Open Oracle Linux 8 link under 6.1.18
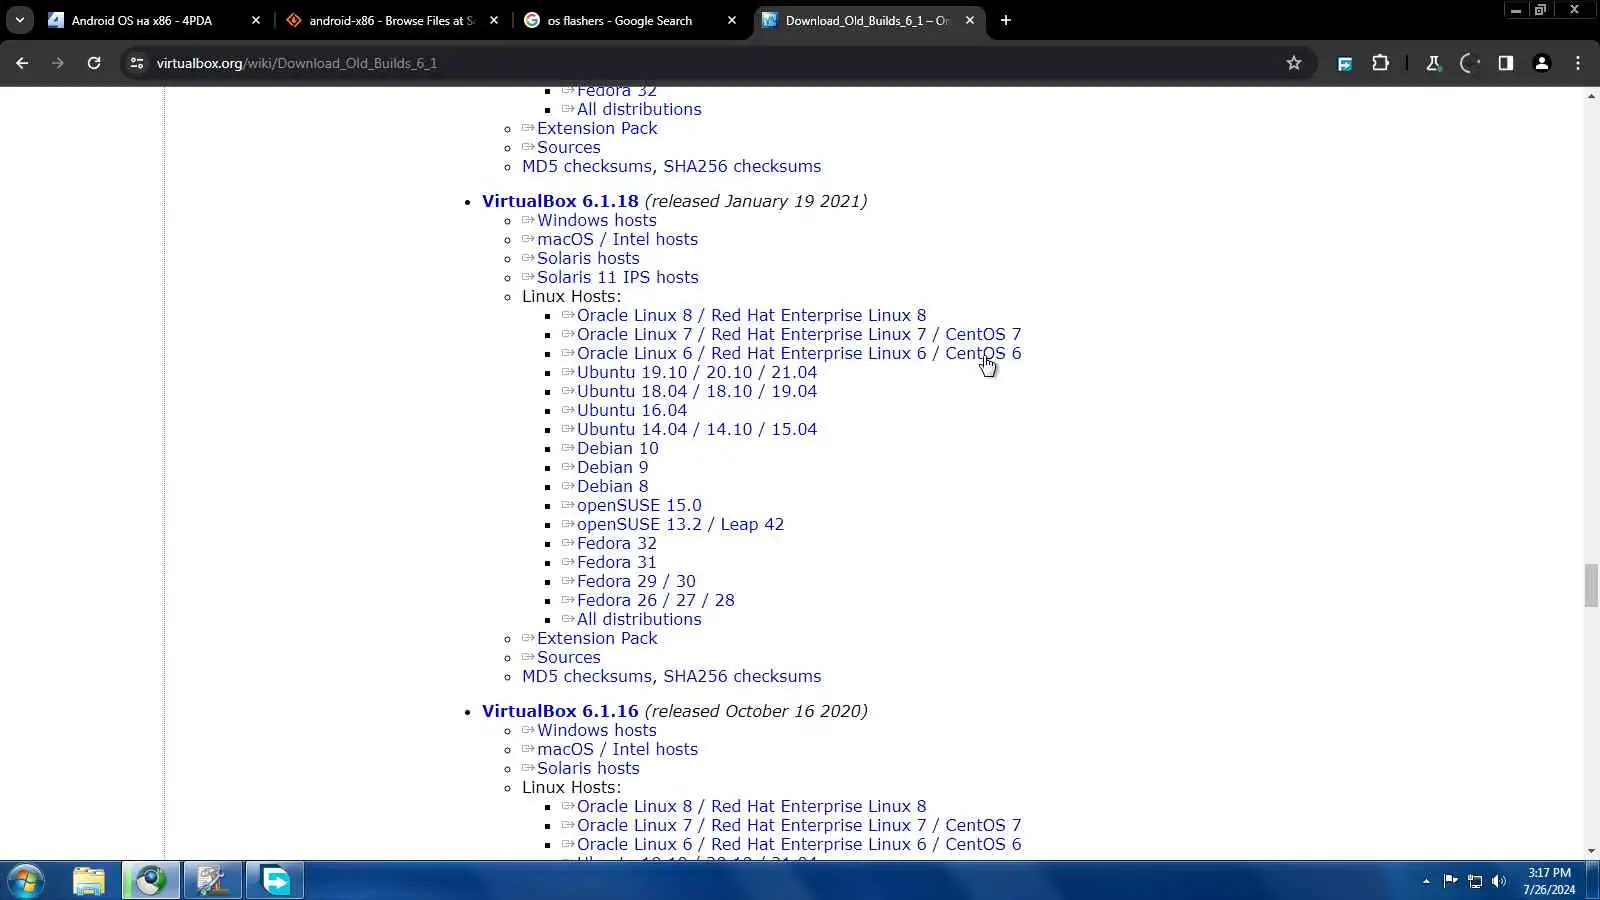 [x=751, y=315]
